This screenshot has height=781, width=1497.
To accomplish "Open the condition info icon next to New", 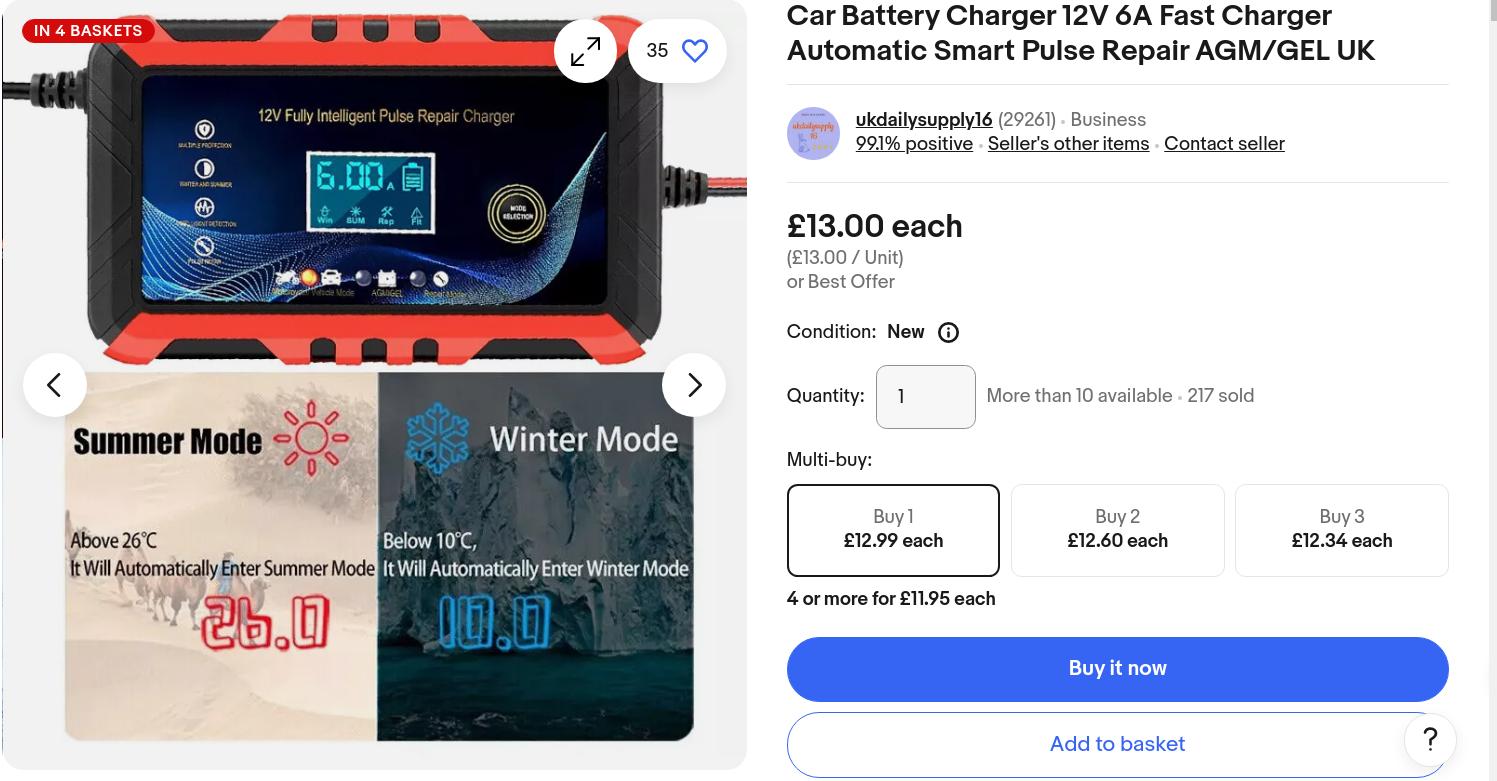I will pos(948,333).
